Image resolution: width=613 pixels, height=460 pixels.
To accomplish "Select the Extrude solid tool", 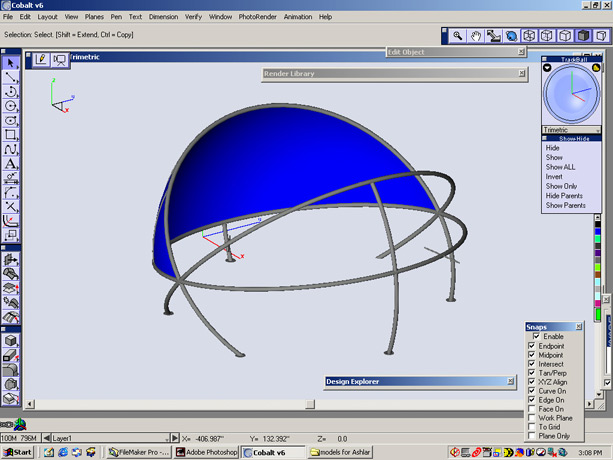I will click(x=11, y=355).
